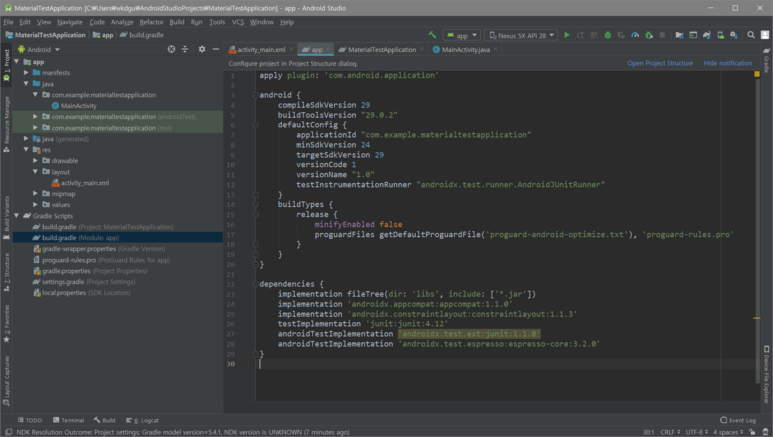Open the Logcat tool window button
Viewport: 773px width, 437px height.
click(142, 420)
